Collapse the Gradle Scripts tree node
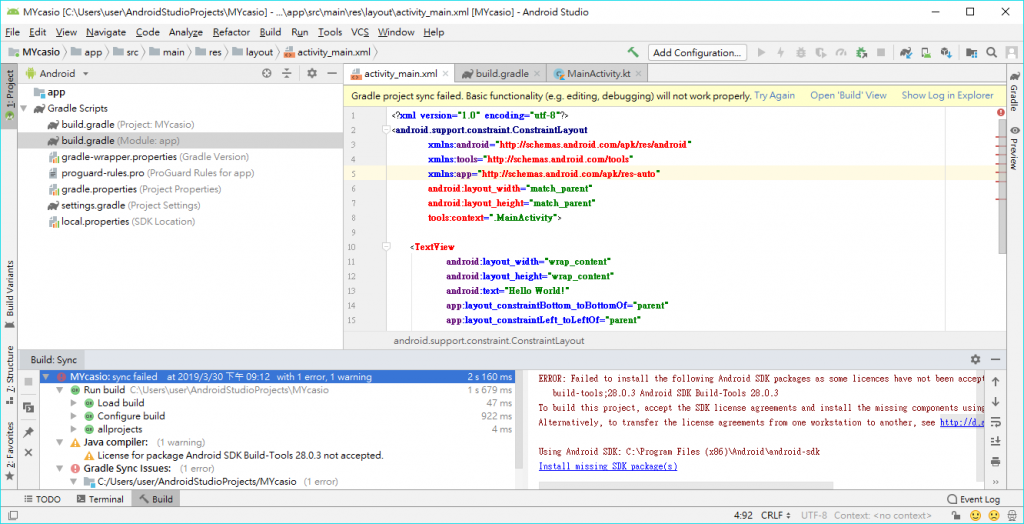Viewport: 1024px width, 524px height. (x=24, y=108)
